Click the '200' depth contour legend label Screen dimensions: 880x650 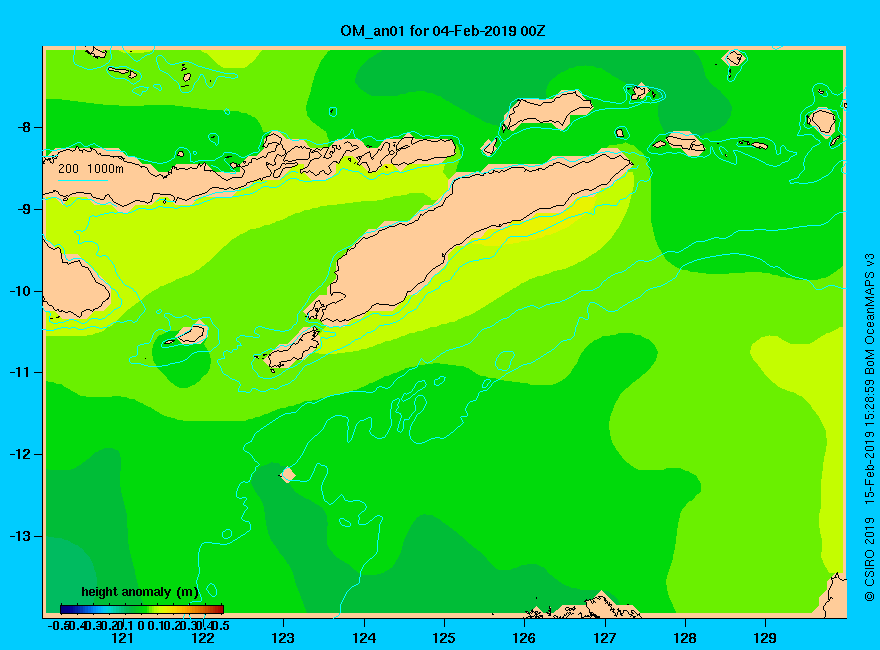[x=68, y=168]
